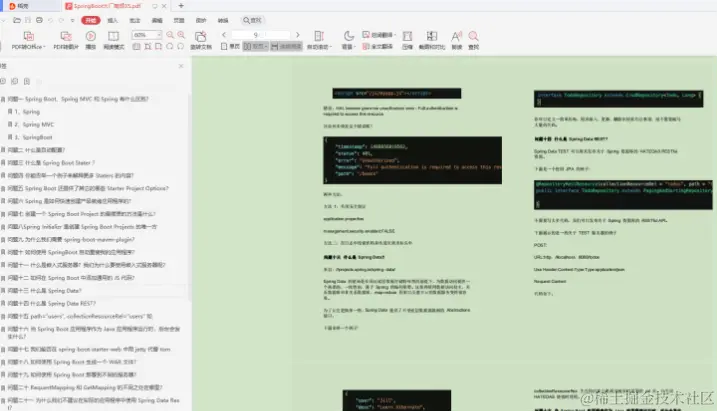
Task: Click the PDF转图片 tool
Action: point(66,40)
